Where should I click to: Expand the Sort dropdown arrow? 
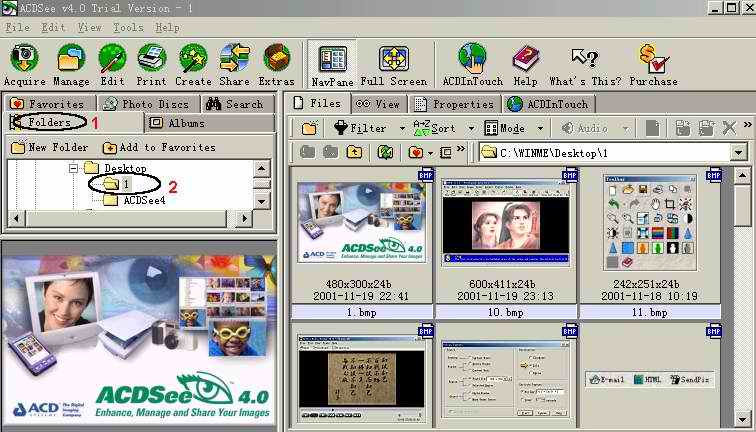pos(472,129)
